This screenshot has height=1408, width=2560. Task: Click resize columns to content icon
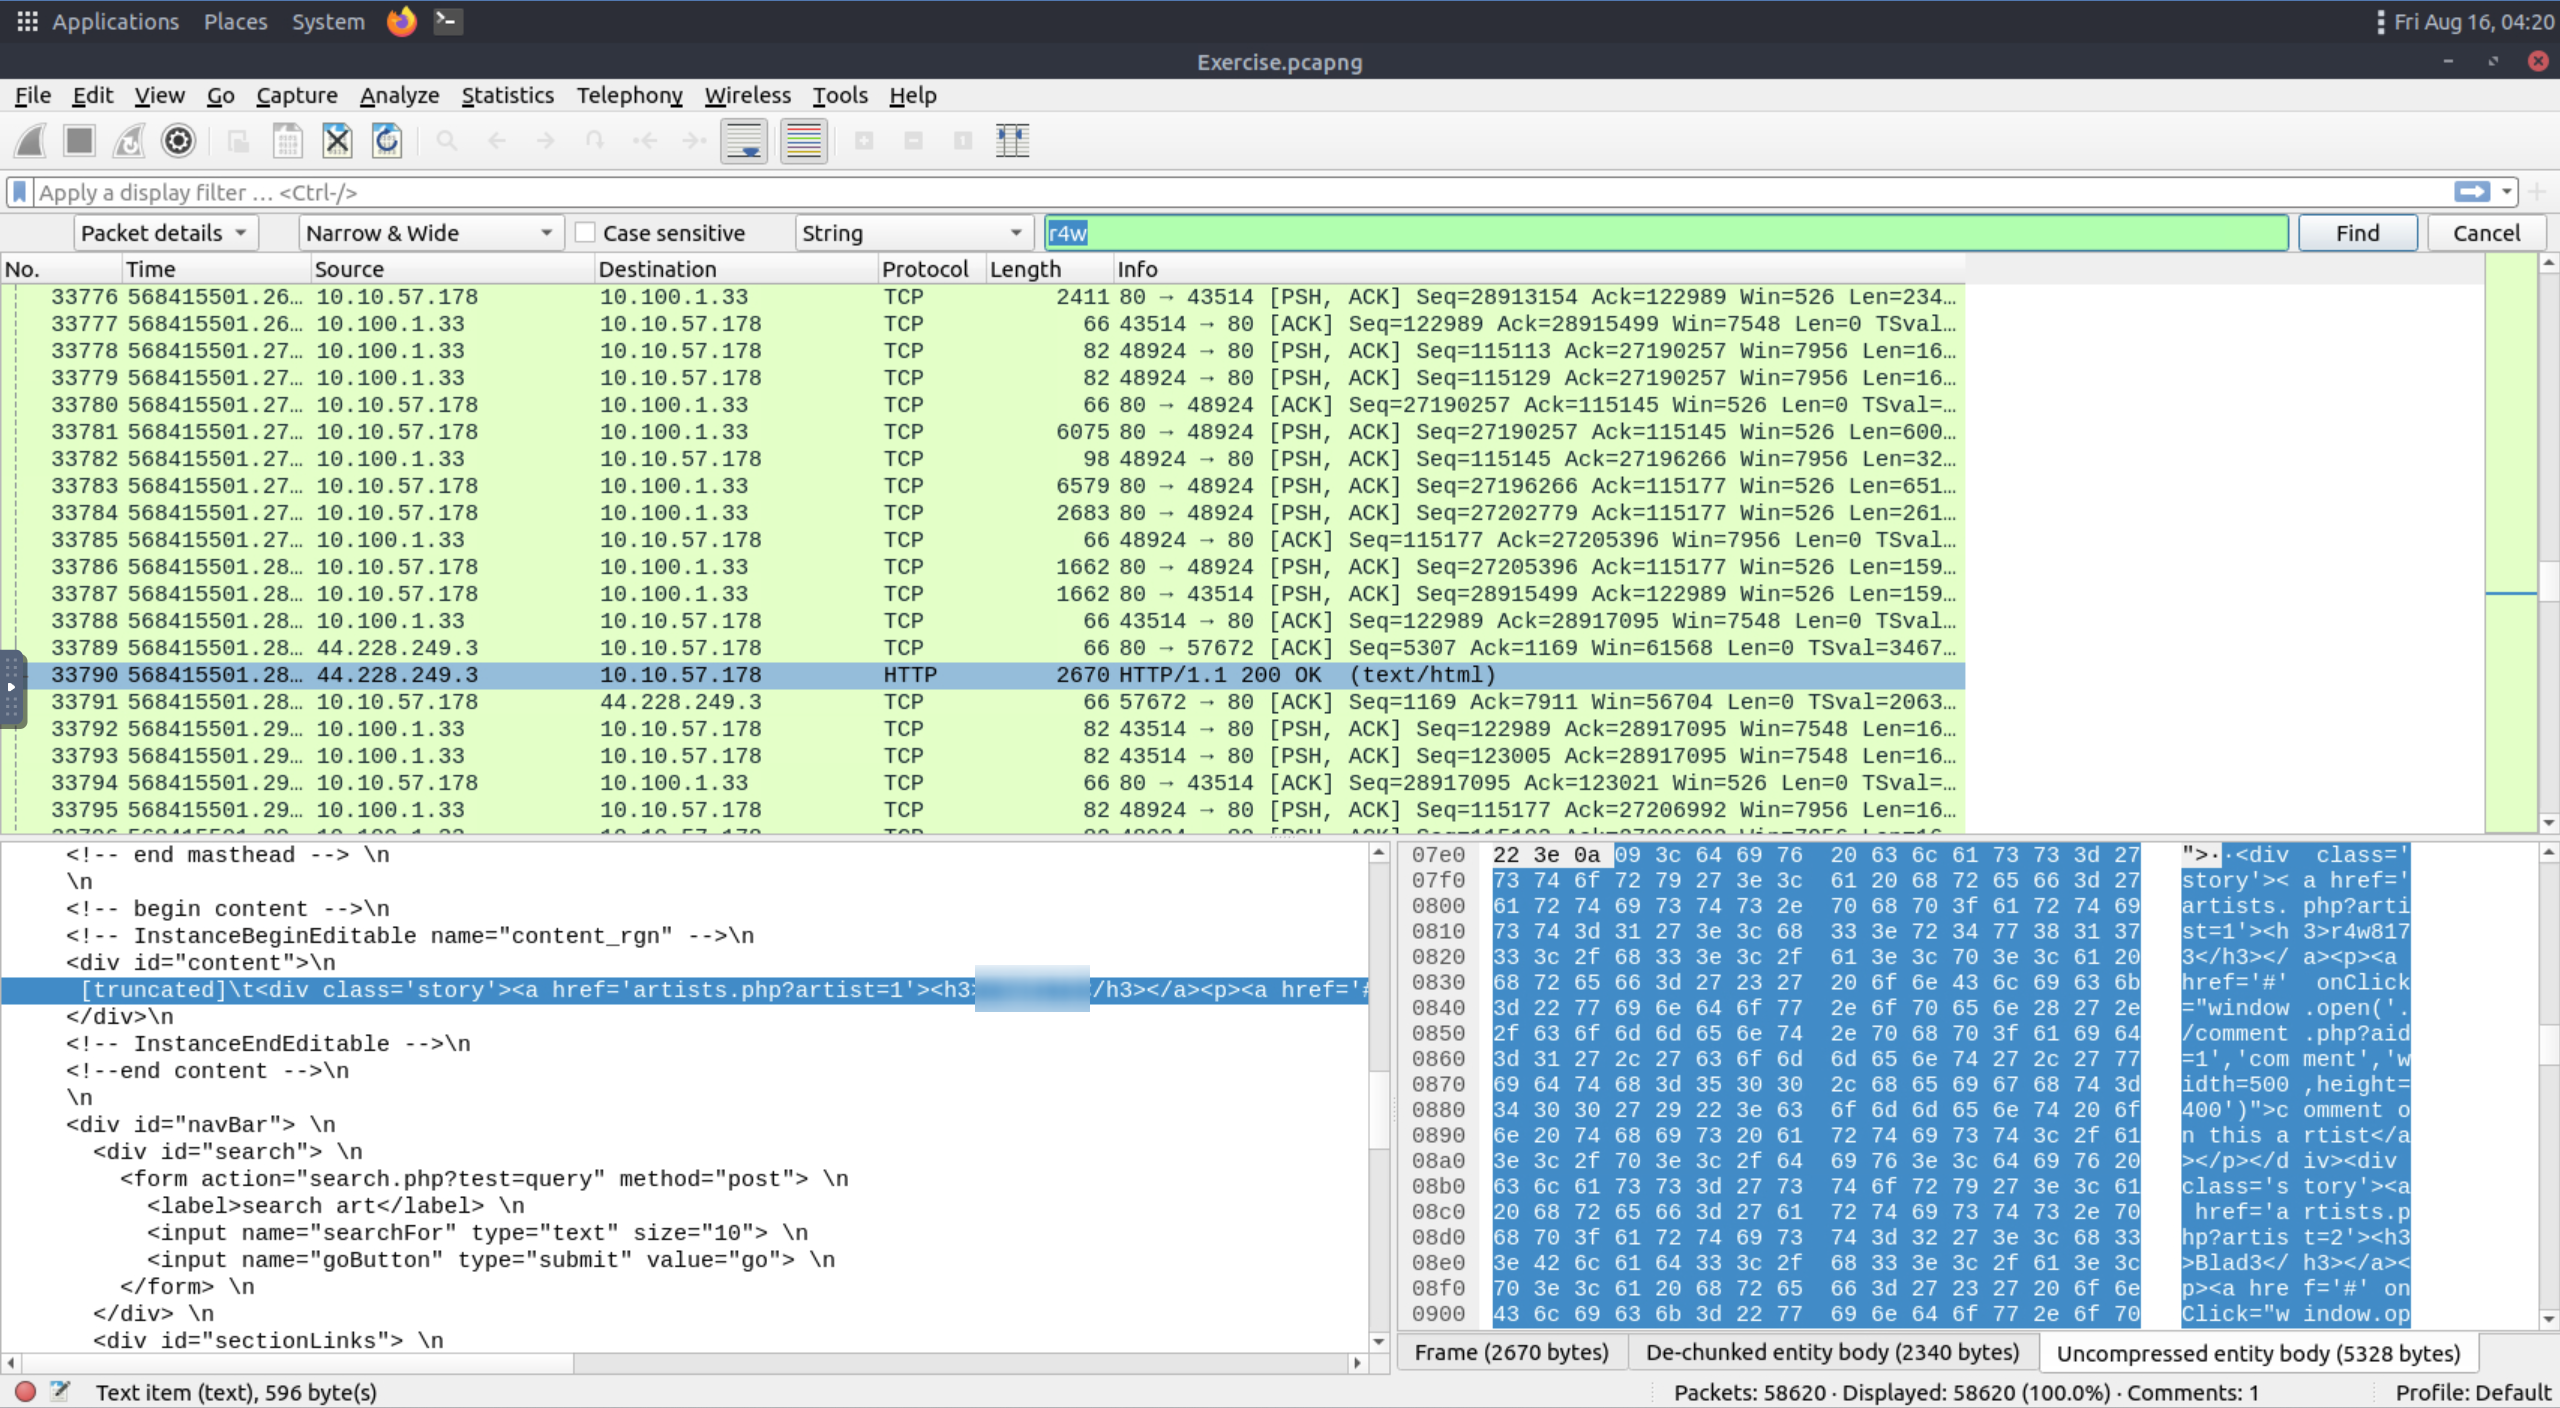(1012, 141)
